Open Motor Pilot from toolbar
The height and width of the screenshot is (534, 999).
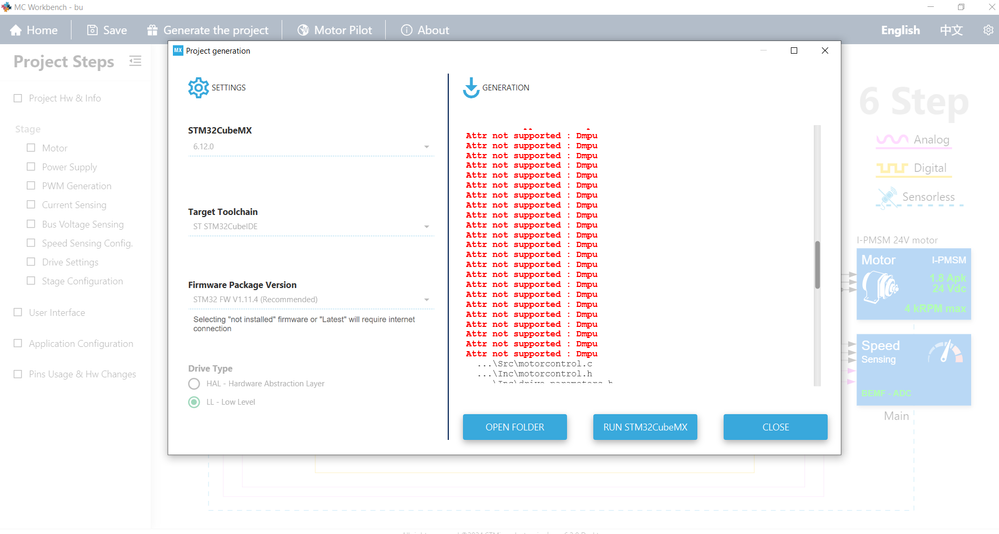pyautogui.click(x=334, y=30)
